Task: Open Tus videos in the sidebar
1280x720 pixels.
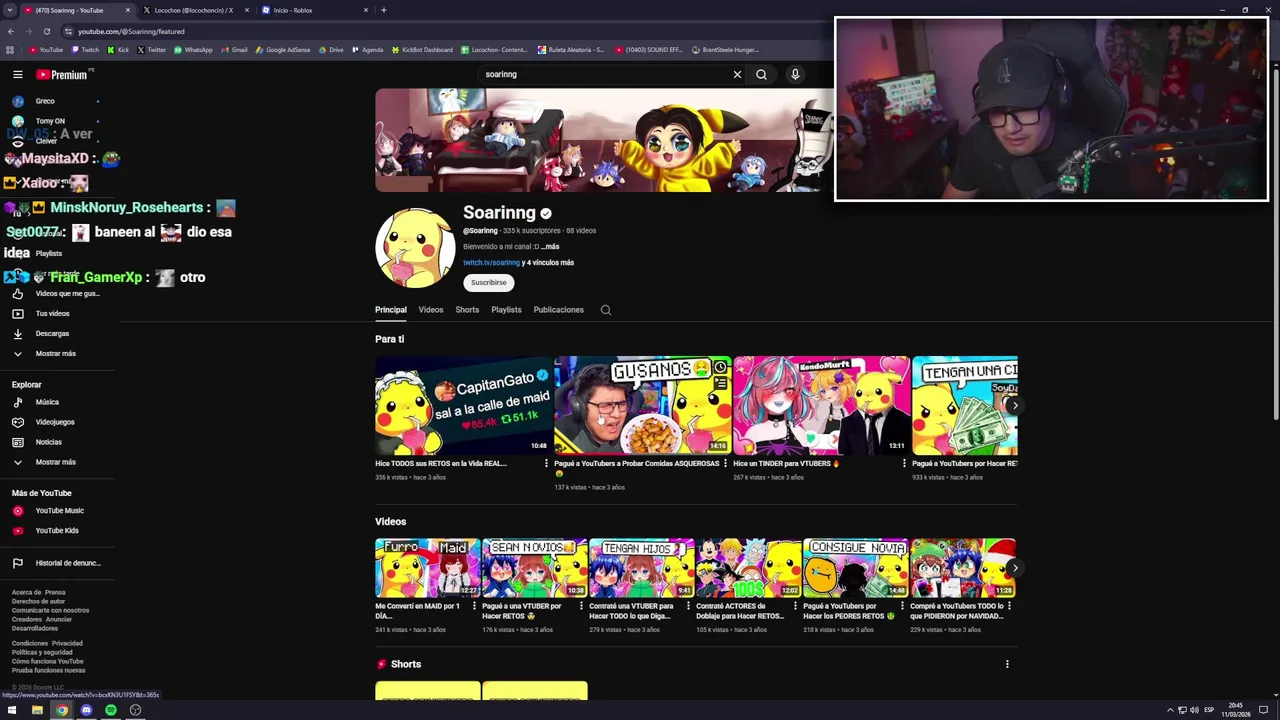Action: tap(52, 313)
